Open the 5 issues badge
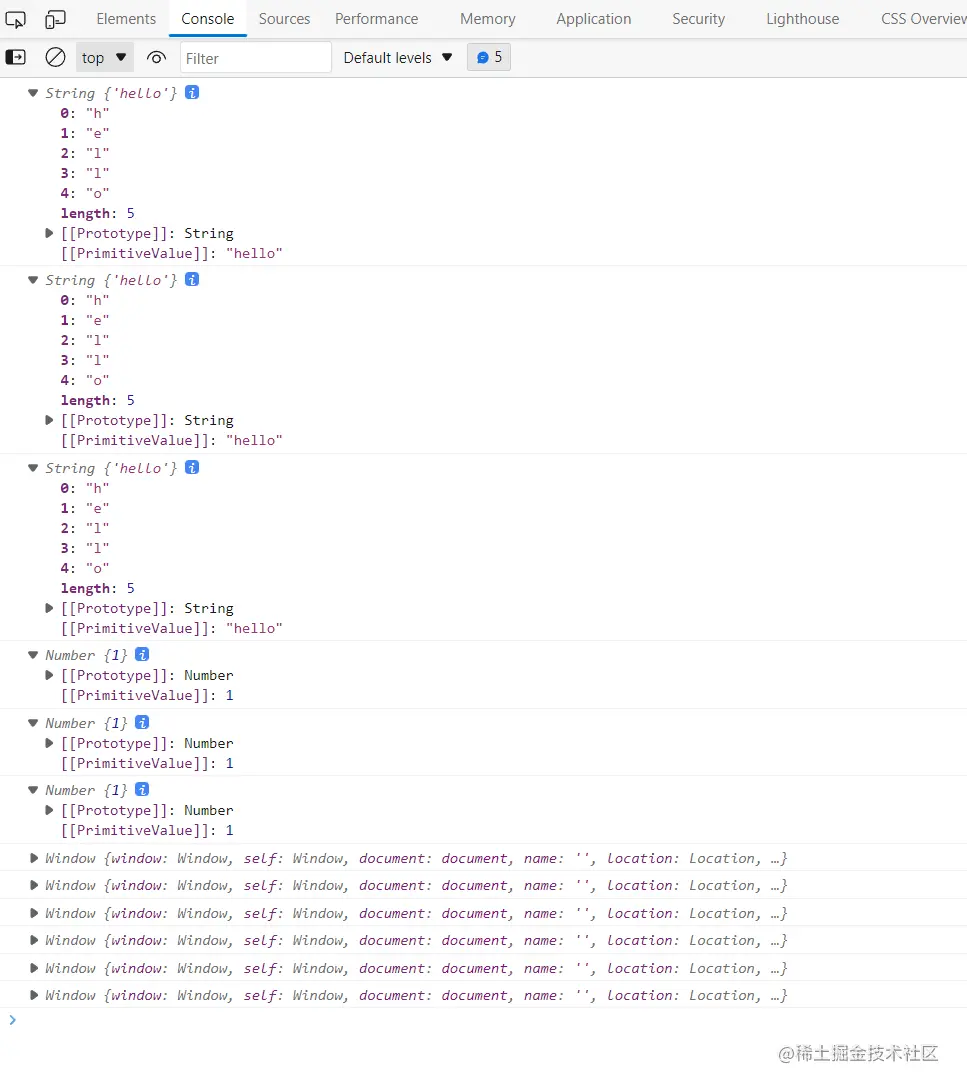Image resolution: width=967 pixels, height=1092 pixels. click(489, 57)
